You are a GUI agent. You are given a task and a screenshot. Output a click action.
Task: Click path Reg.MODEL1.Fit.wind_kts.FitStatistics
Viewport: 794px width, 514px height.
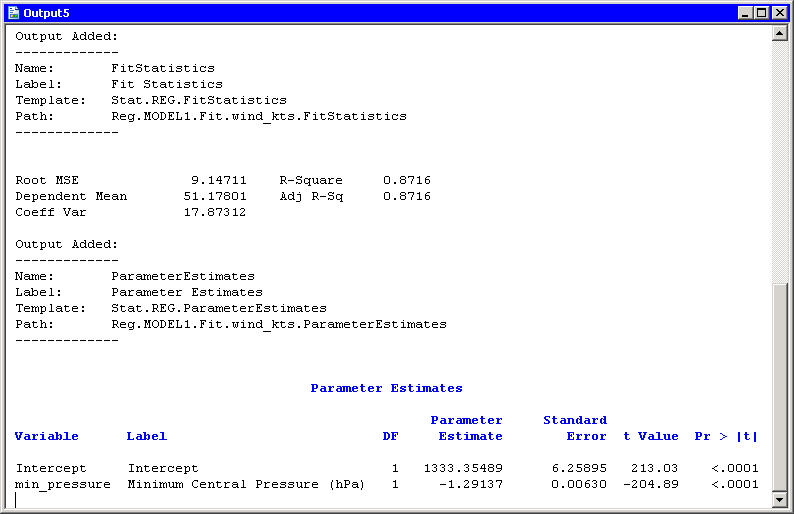click(259, 116)
